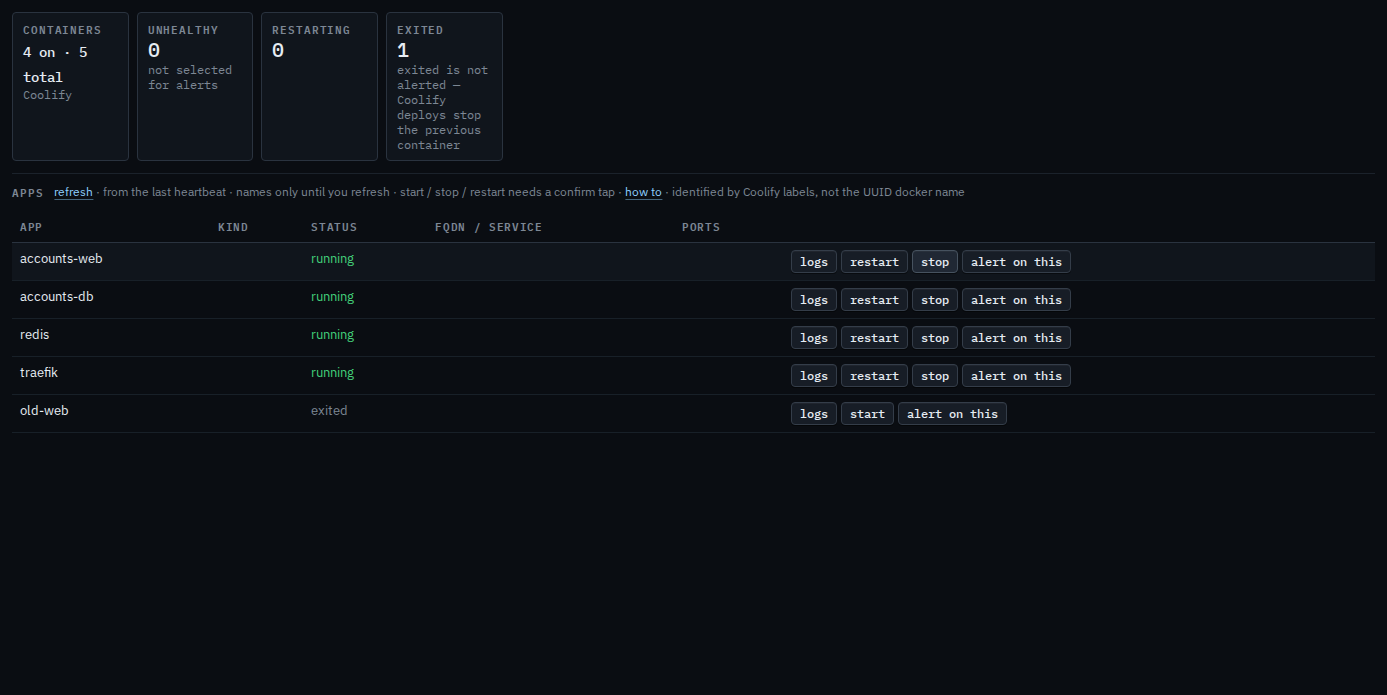Stop the traefik container
Screen dimensions: 1387x695
tap(935, 376)
